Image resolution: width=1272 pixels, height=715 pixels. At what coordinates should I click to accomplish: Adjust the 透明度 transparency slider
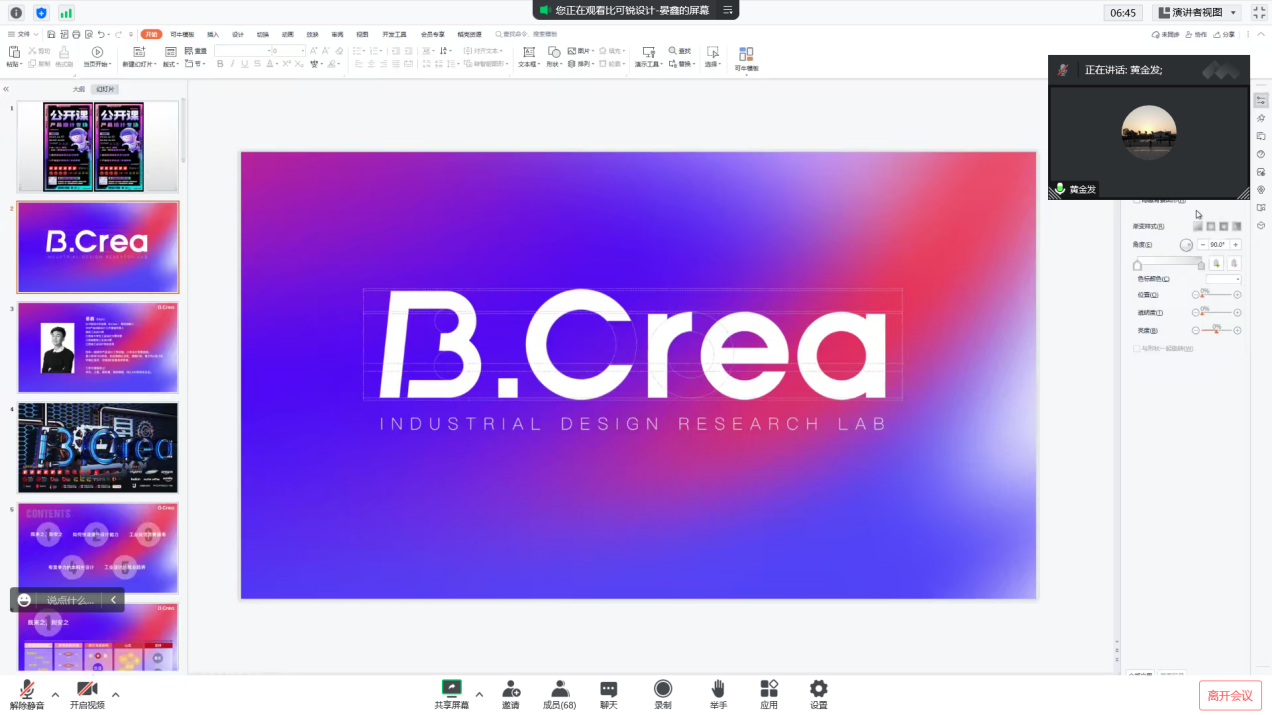[x=1216, y=313]
